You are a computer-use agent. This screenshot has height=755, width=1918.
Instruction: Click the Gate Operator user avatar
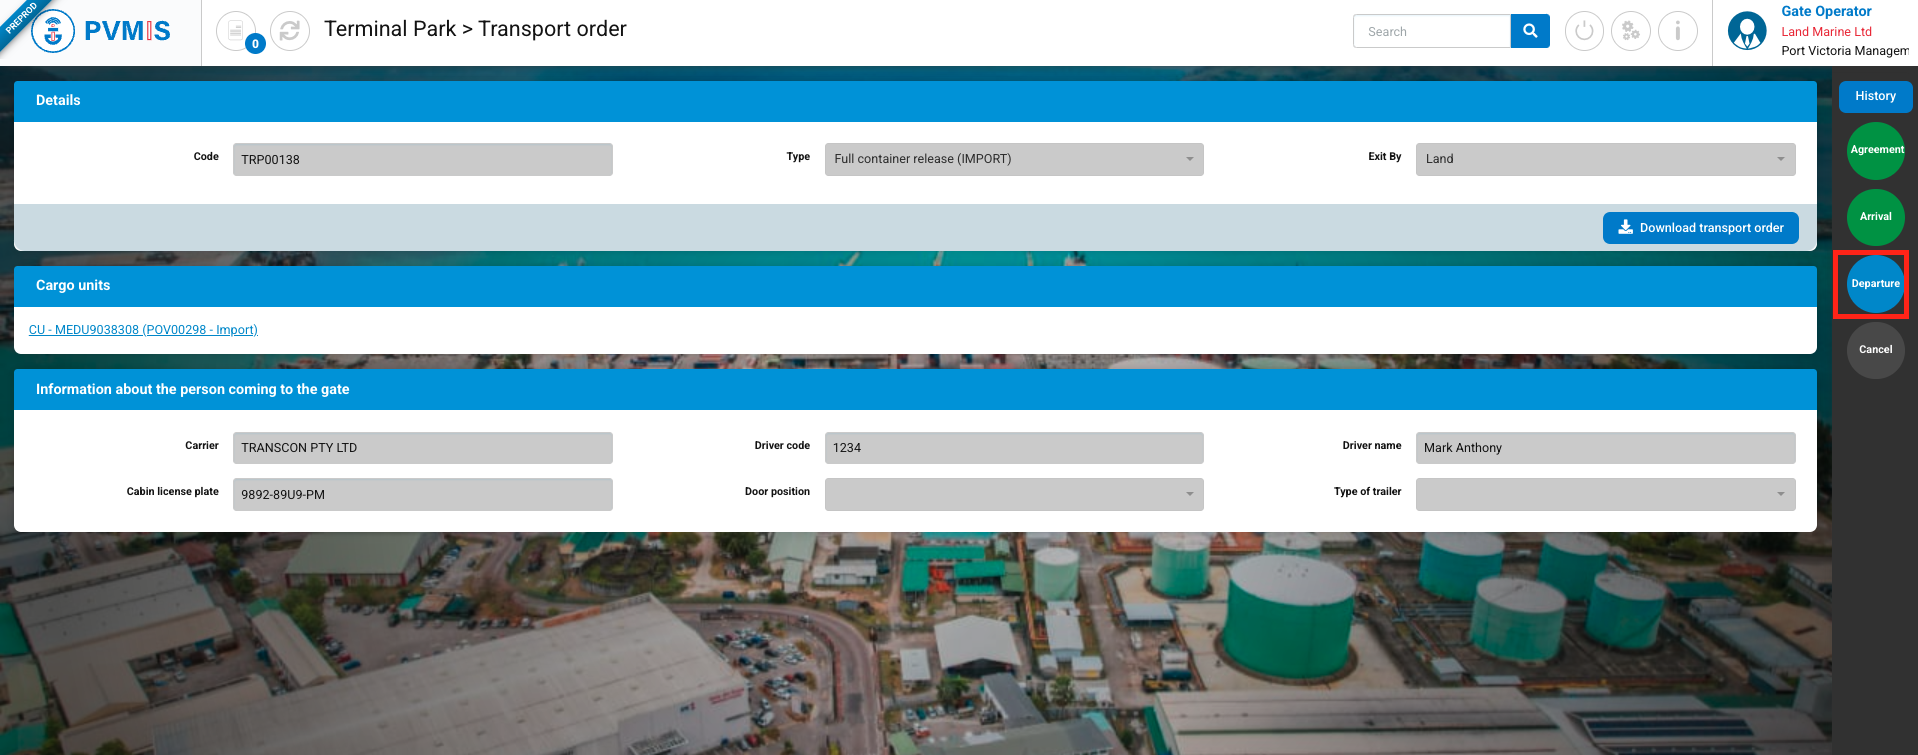pos(1747,31)
